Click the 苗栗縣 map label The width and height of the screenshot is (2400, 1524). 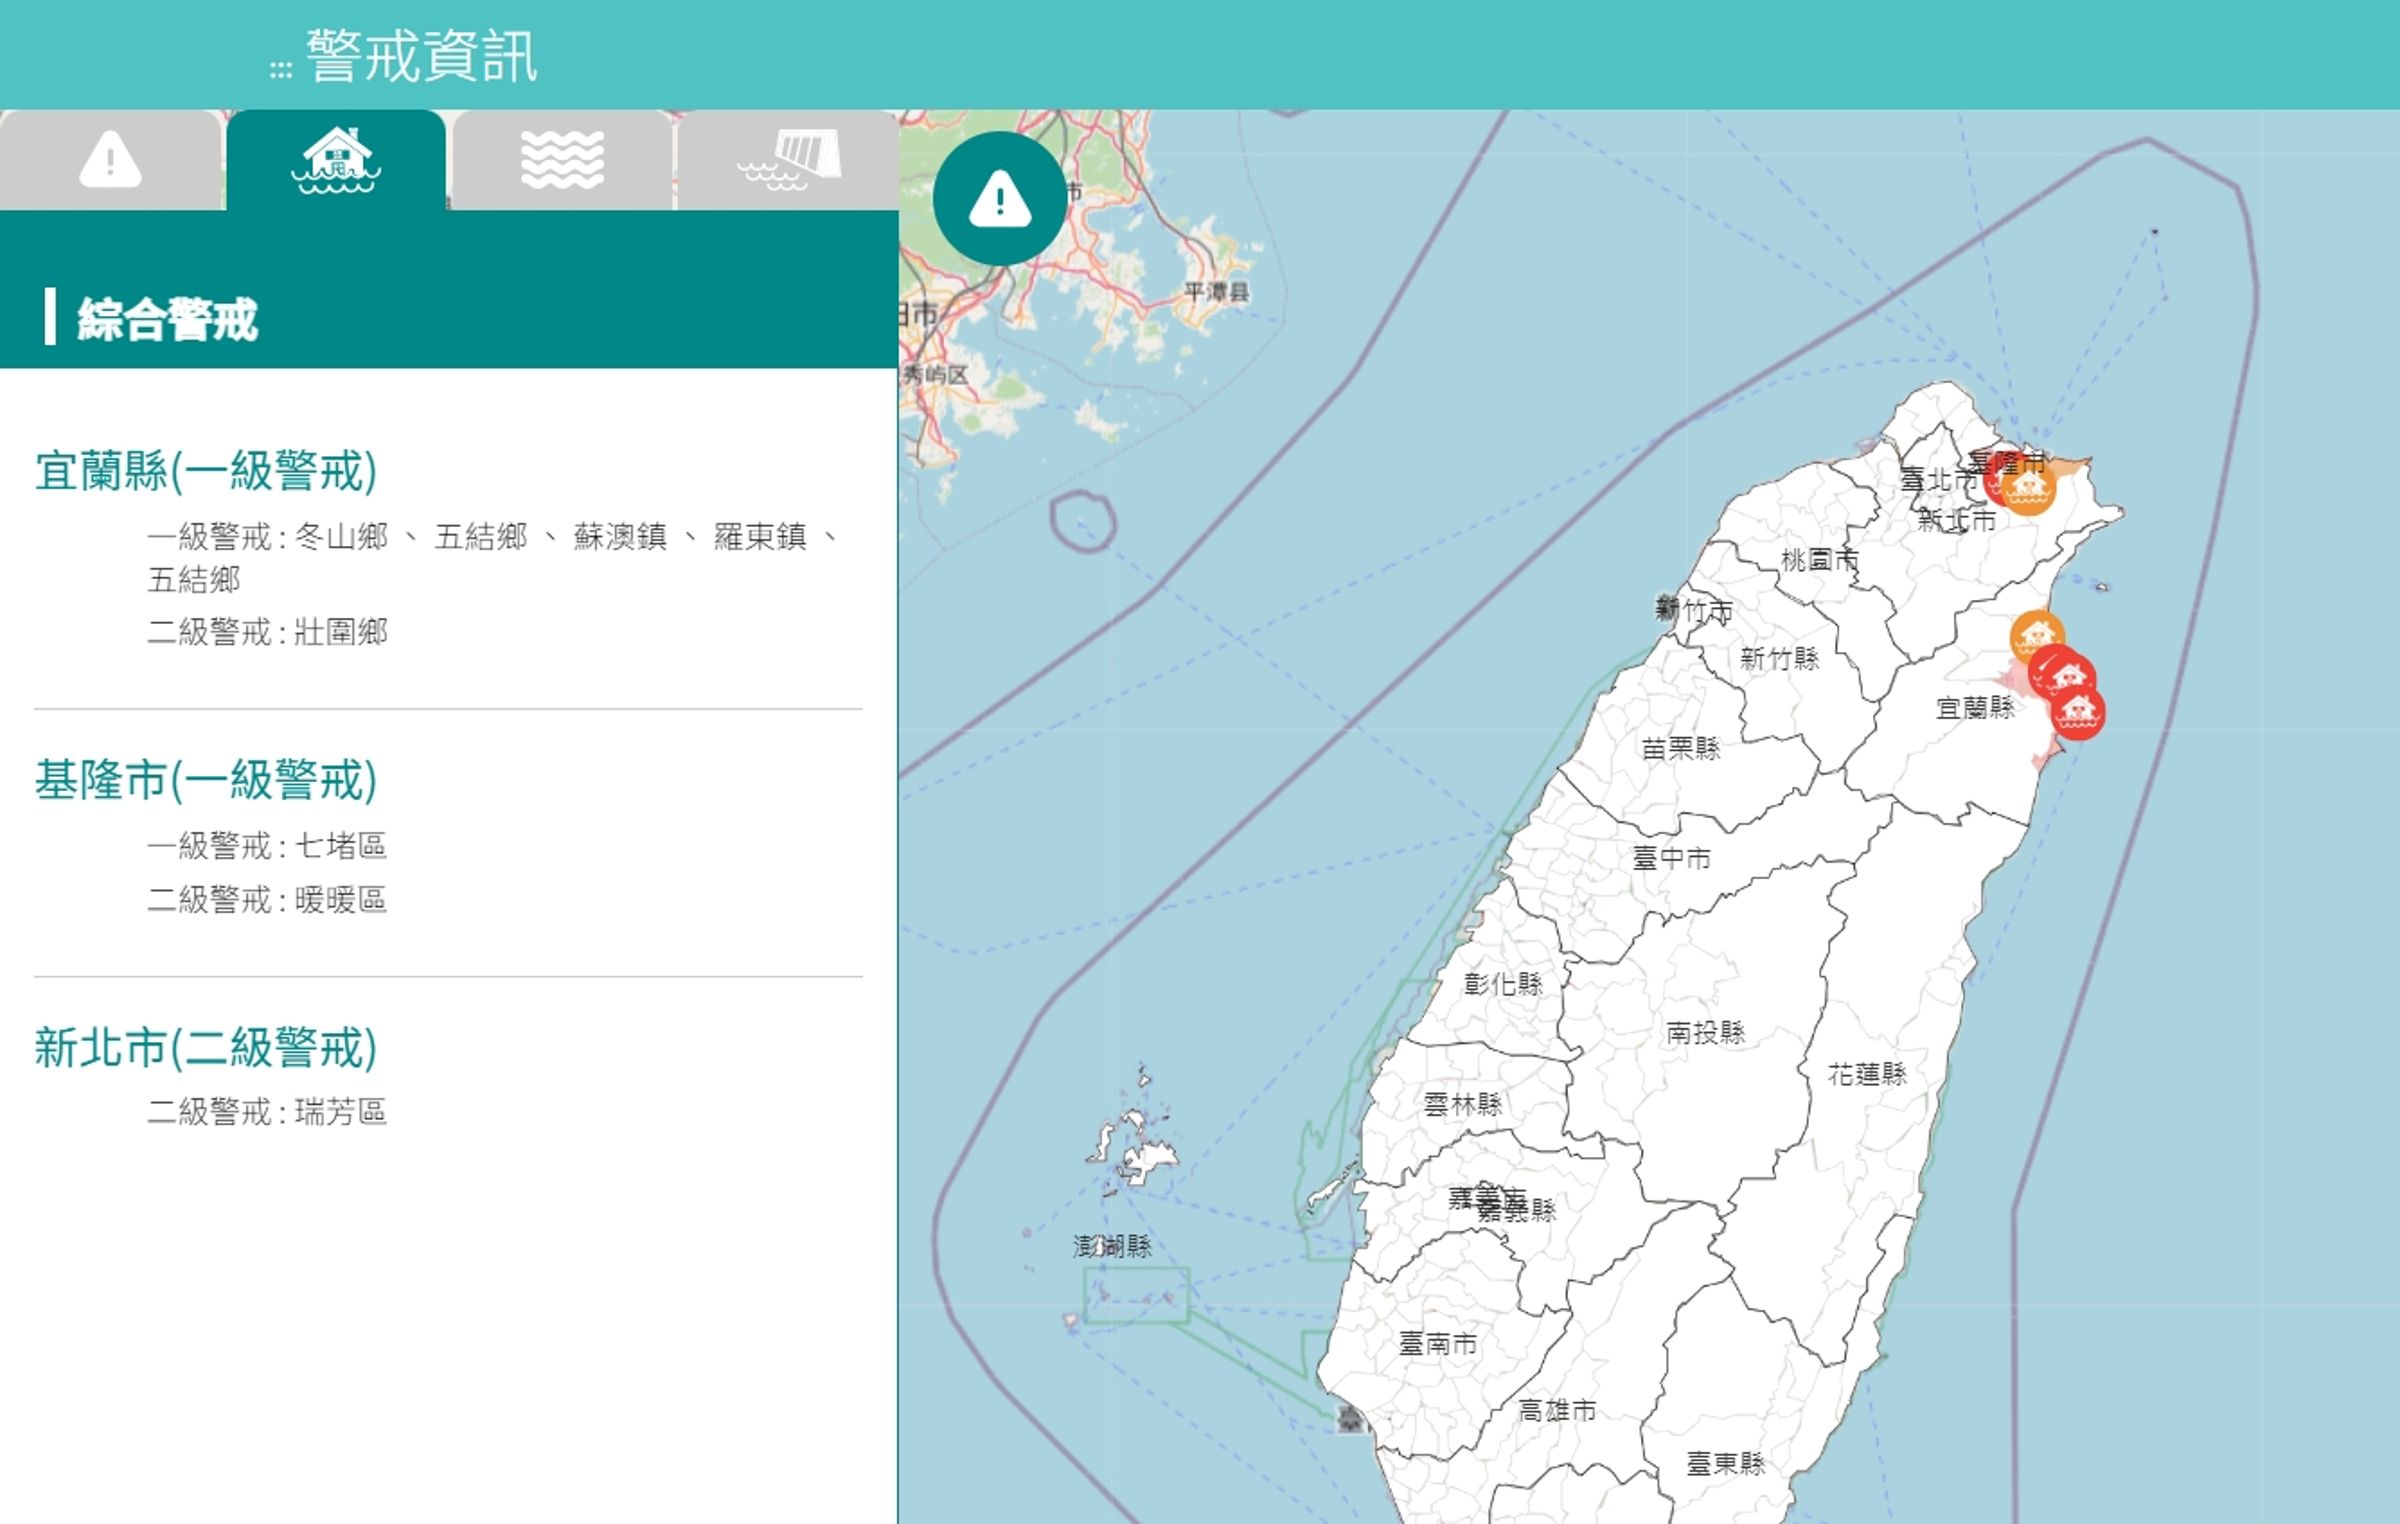(1681, 748)
